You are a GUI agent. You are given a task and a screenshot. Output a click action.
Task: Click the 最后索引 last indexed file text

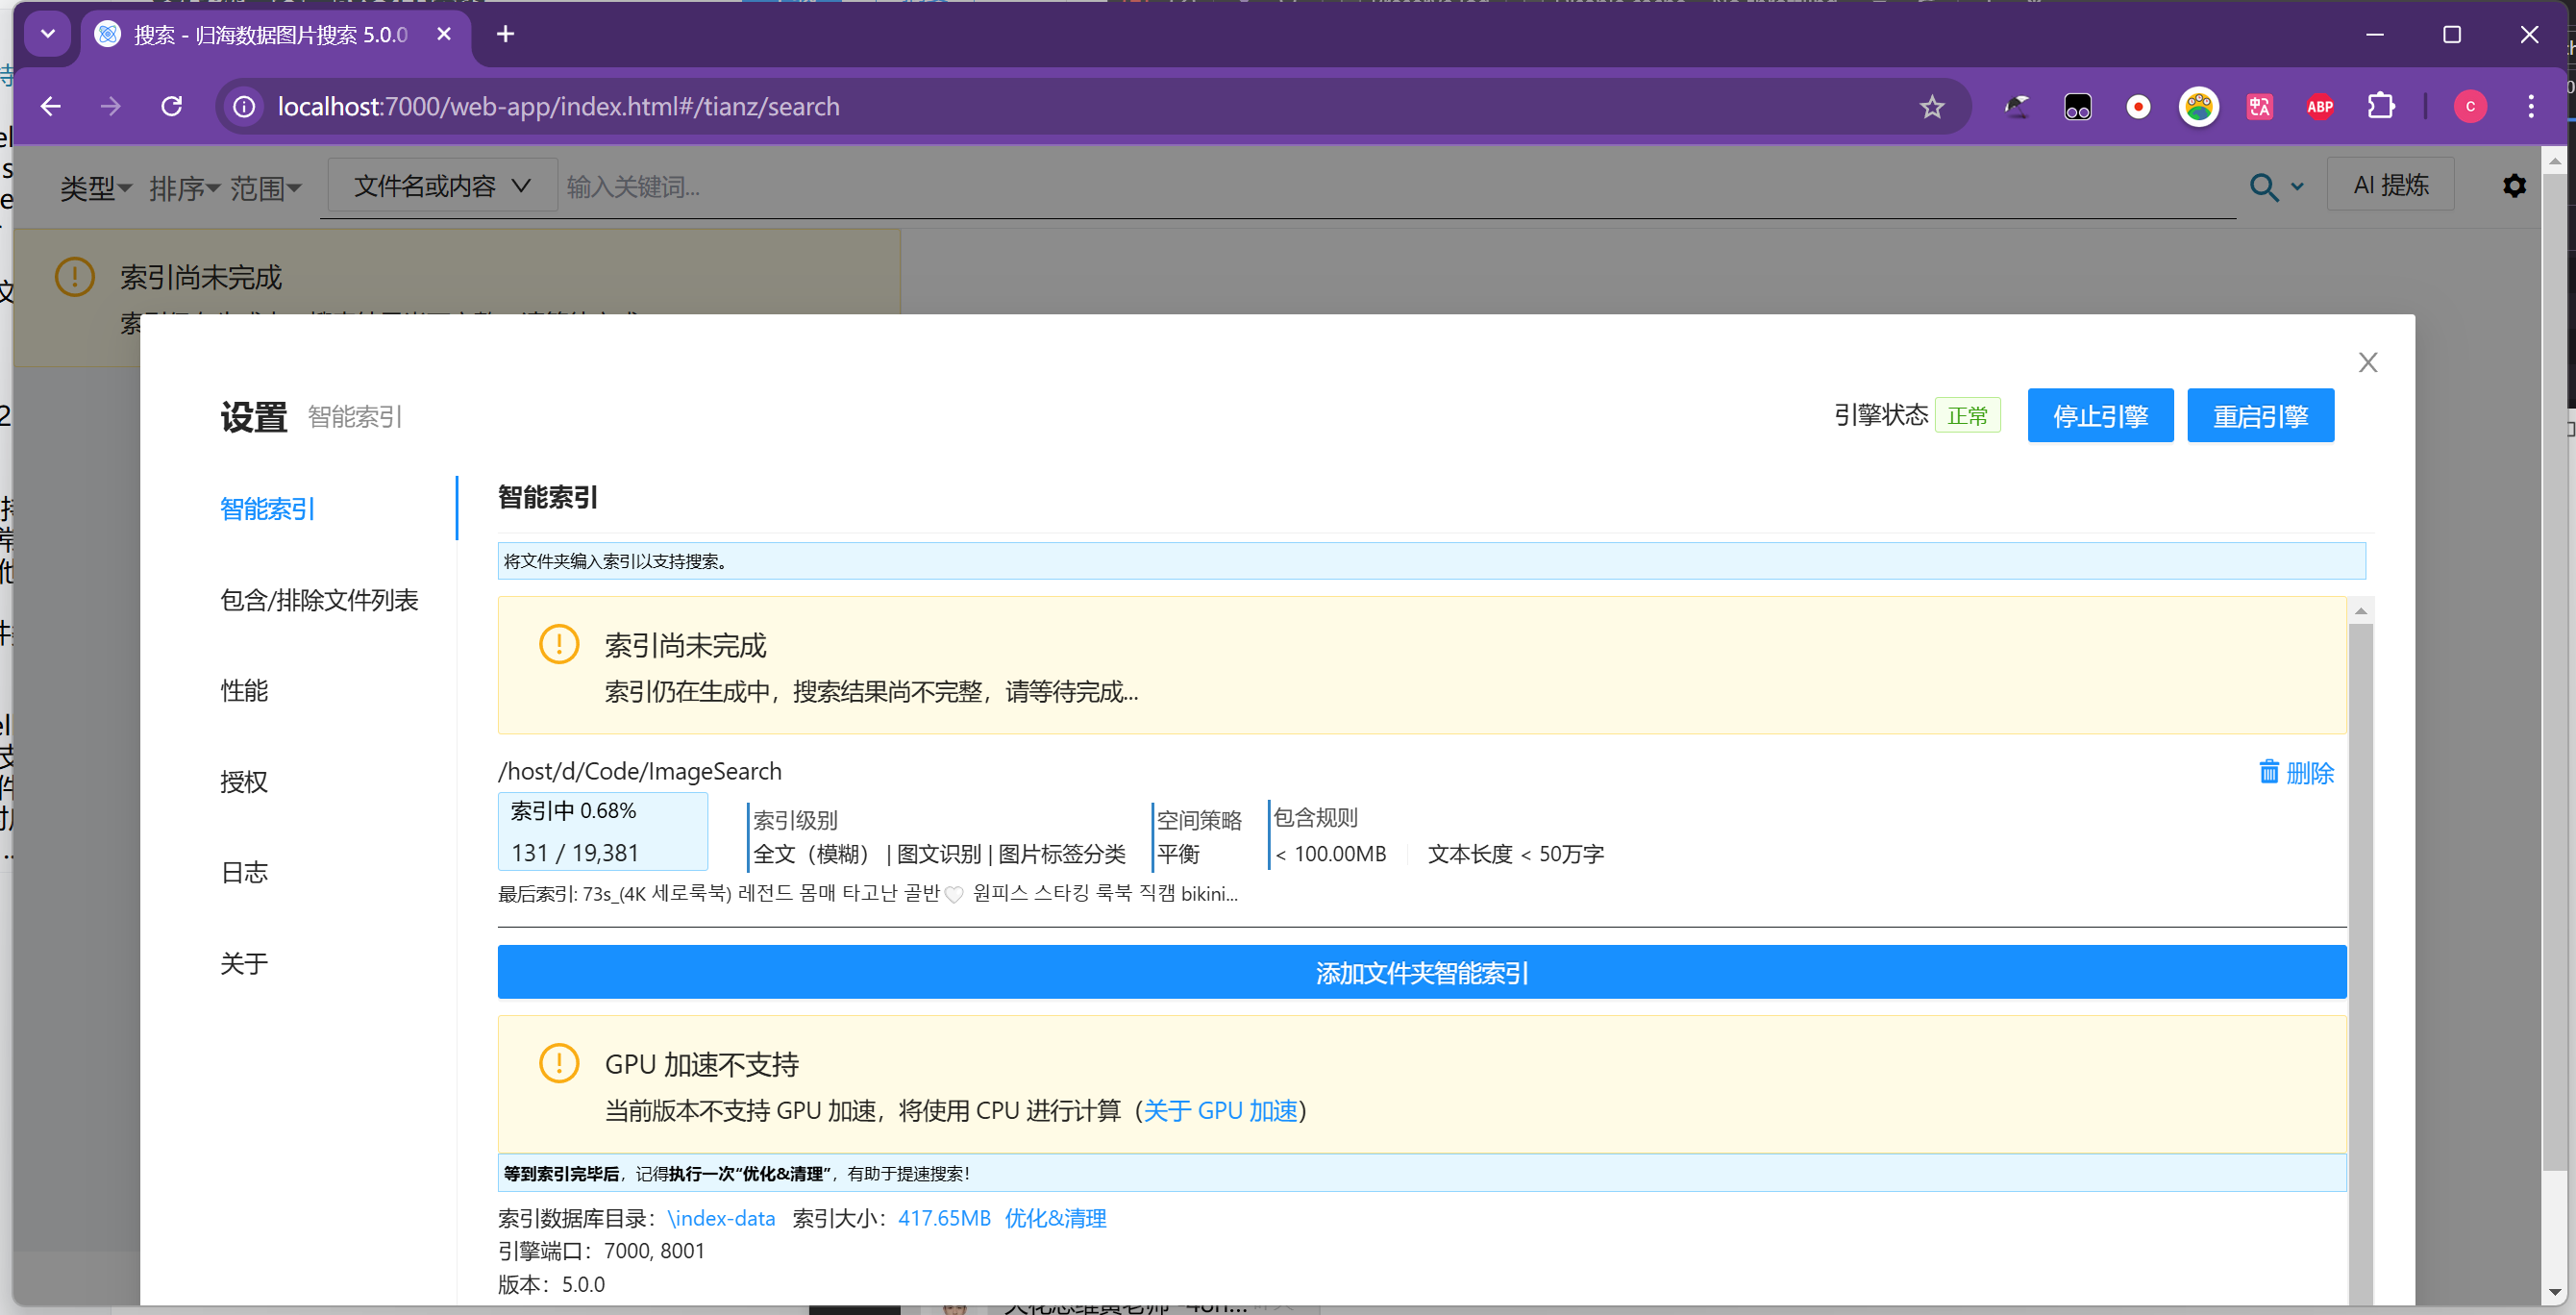point(867,894)
